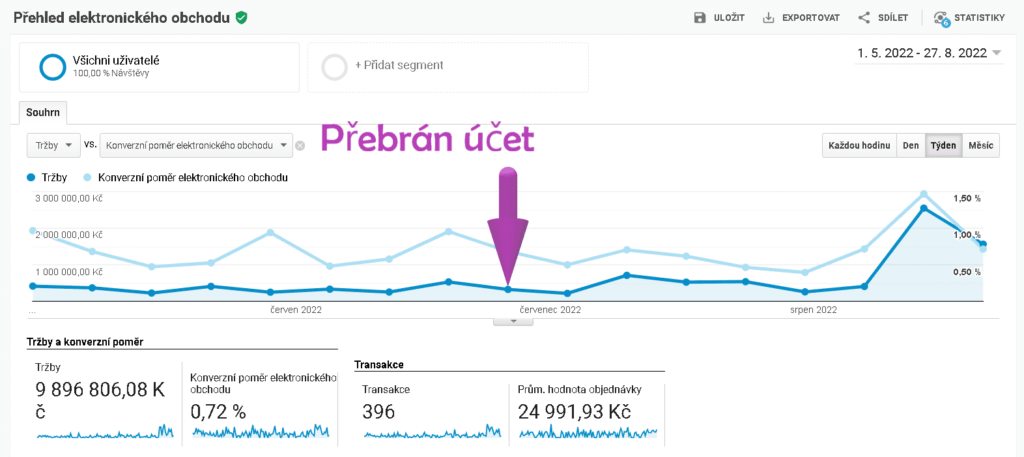
Task: Collapse the graph using the small arrow handle
Action: [514, 321]
